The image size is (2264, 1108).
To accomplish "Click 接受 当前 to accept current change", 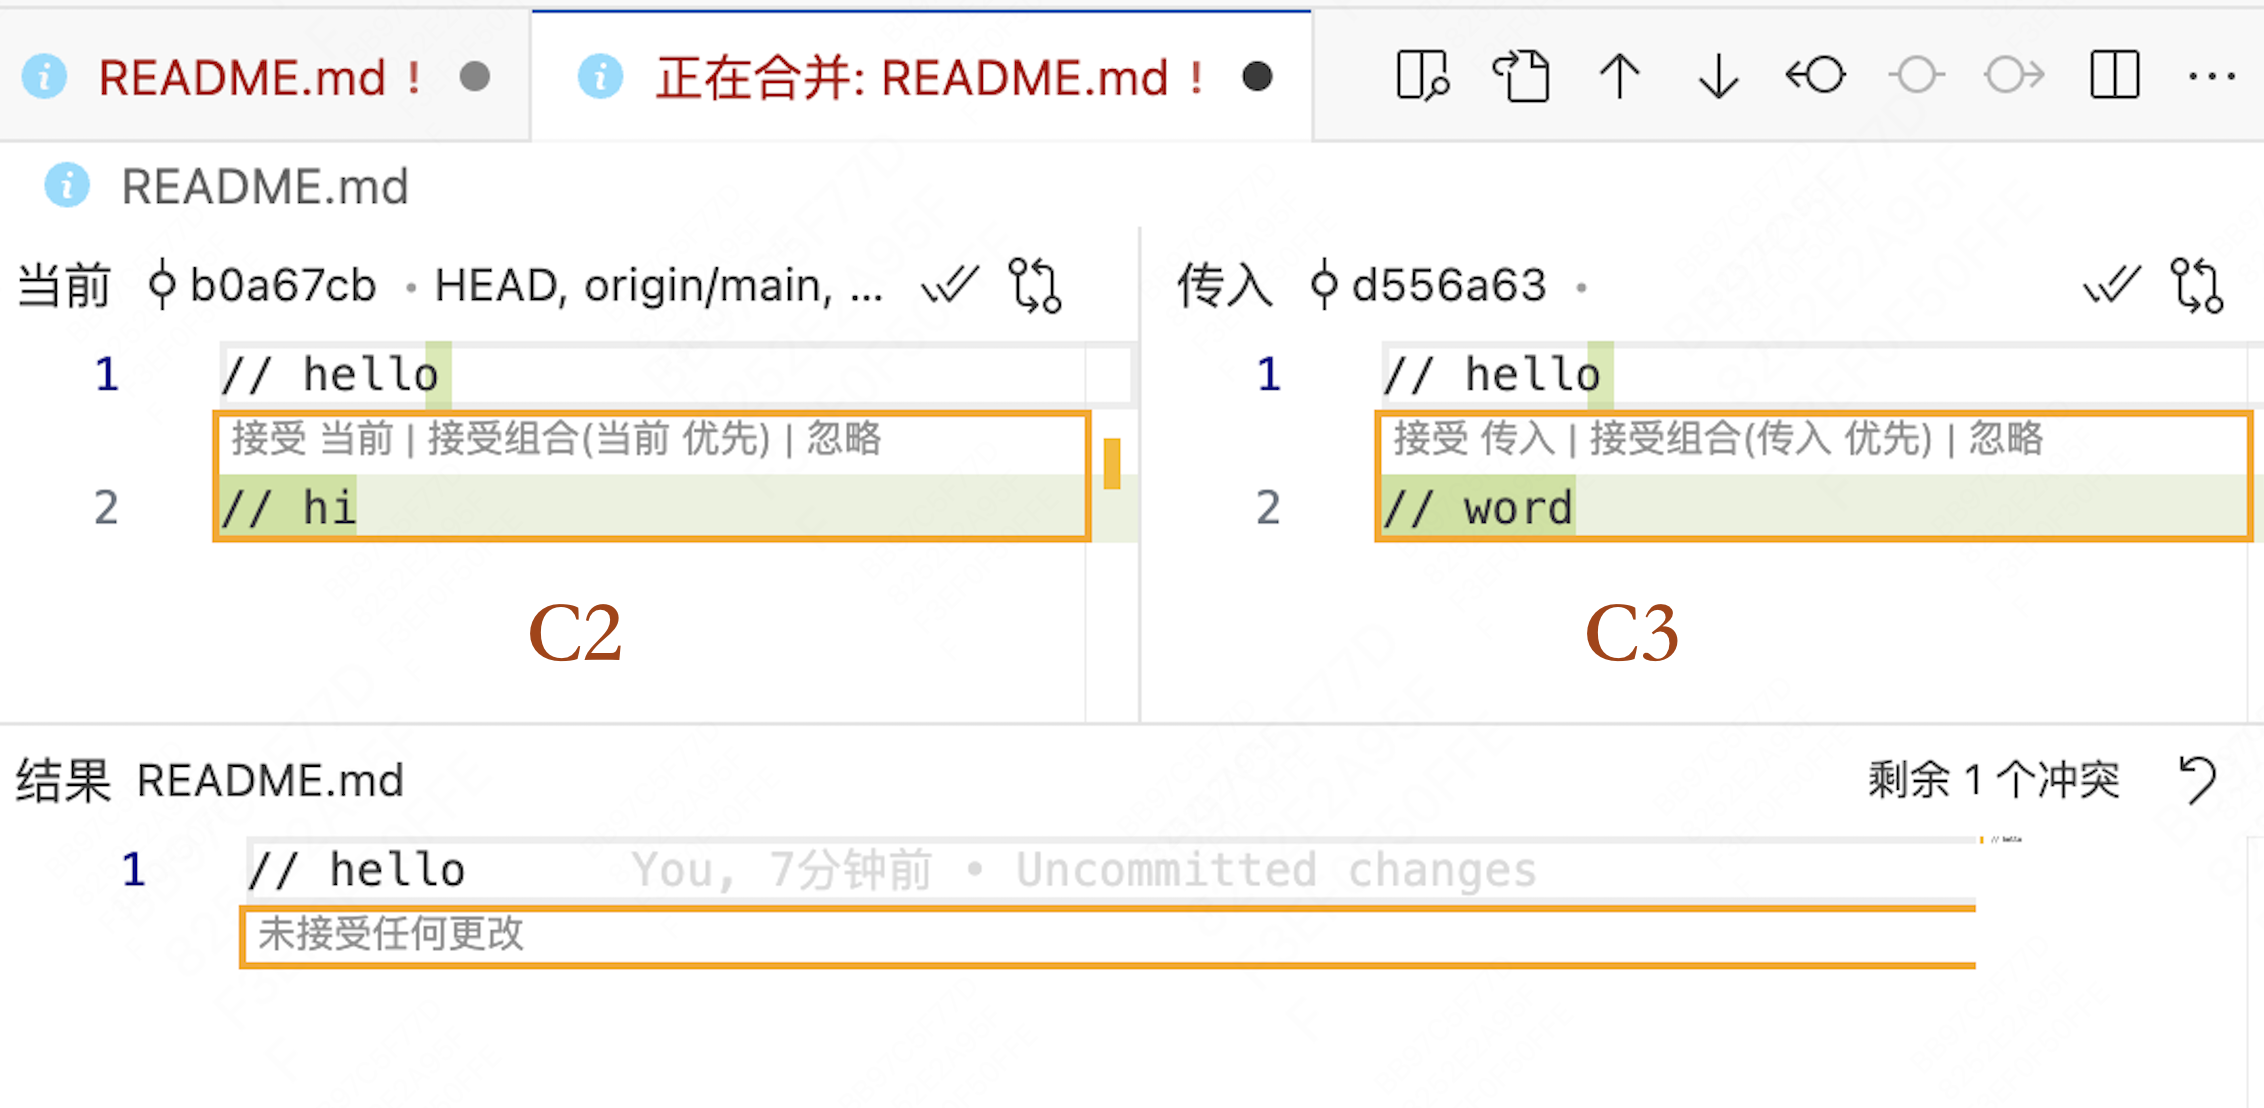I will coord(313,438).
